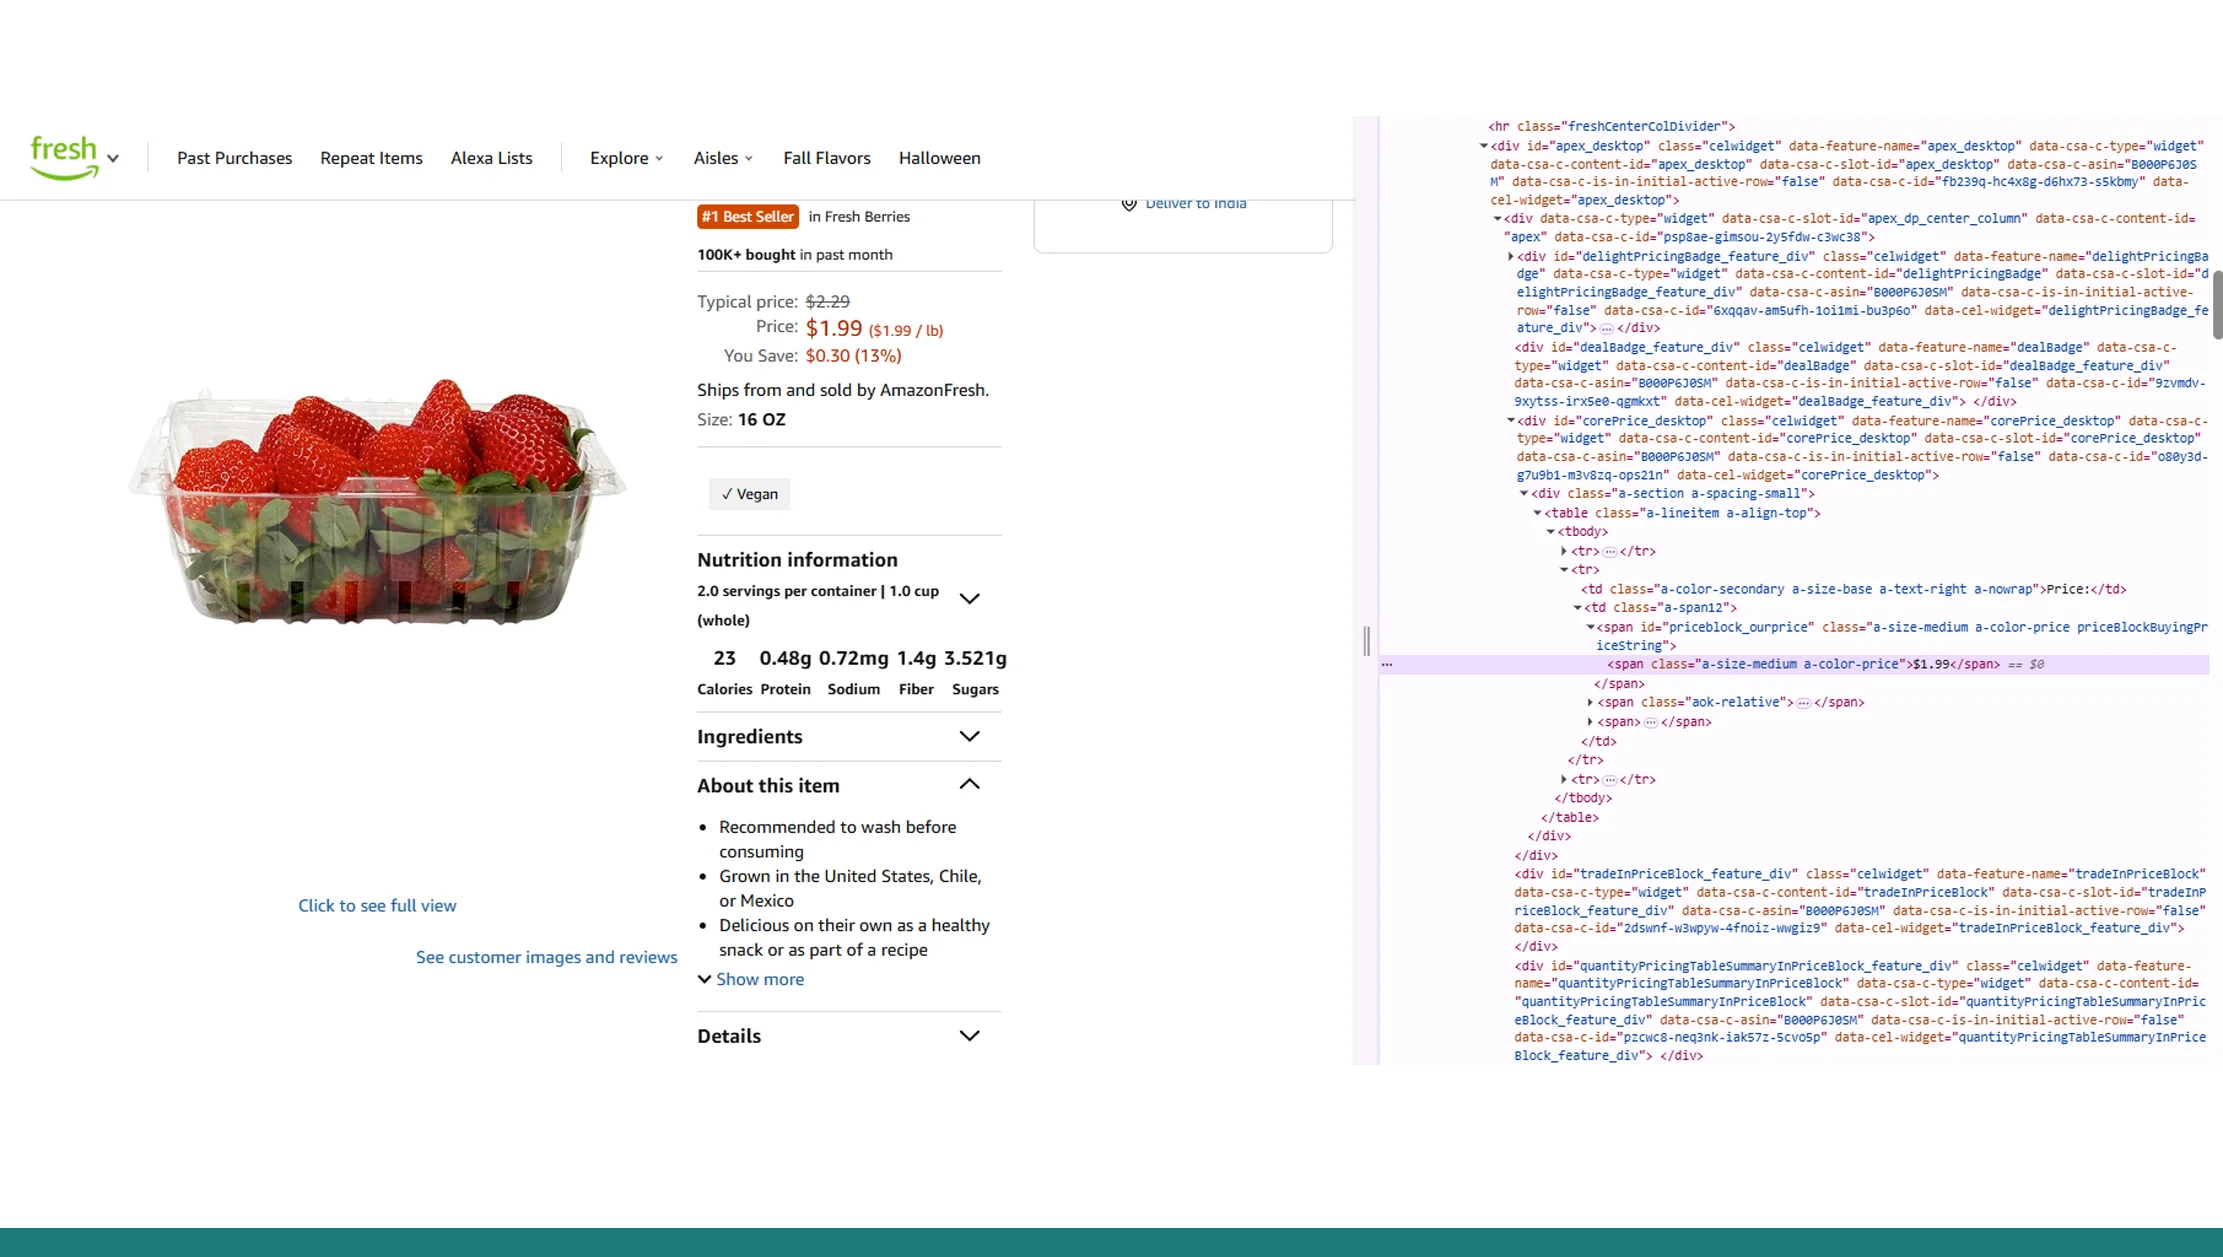This screenshot has width=2223, height=1257.
Task: Open the Aisles dropdown menu
Action: click(722, 158)
